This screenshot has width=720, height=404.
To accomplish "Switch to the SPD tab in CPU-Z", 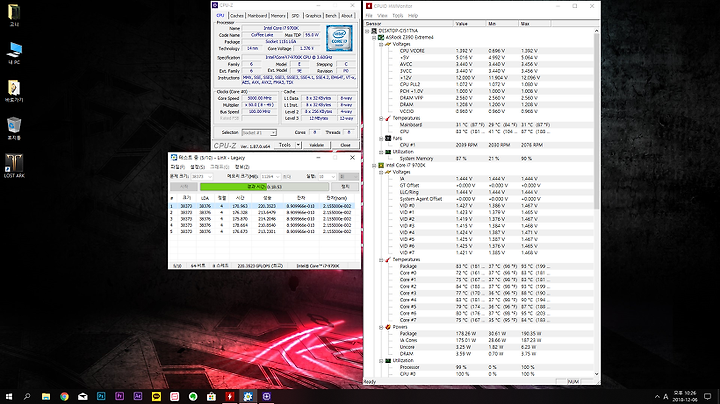I will click(x=295, y=16).
